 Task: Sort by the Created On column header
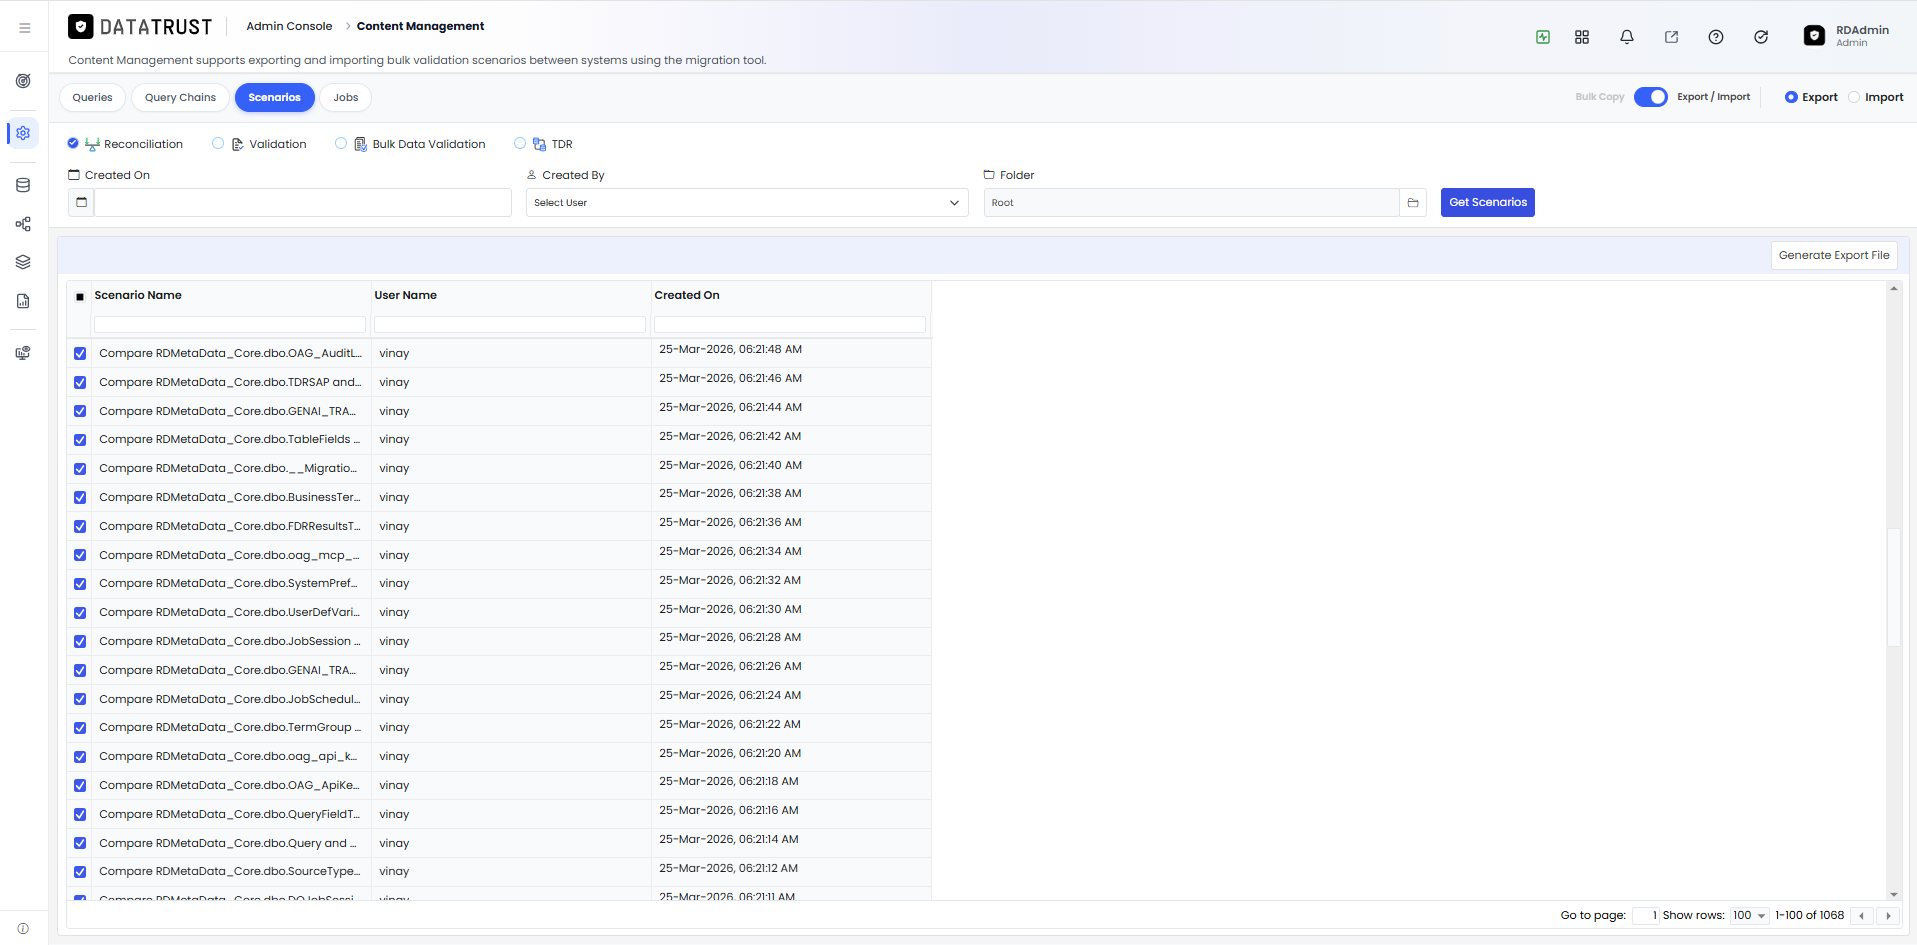click(687, 295)
